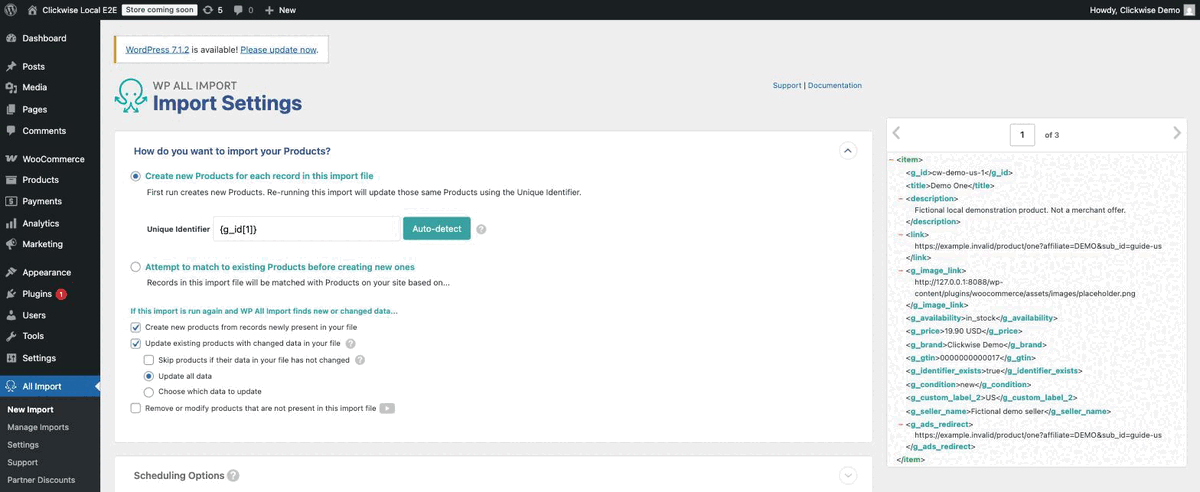Click the Marketing megaphone icon
The height and width of the screenshot is (492, 1200).
11,244
